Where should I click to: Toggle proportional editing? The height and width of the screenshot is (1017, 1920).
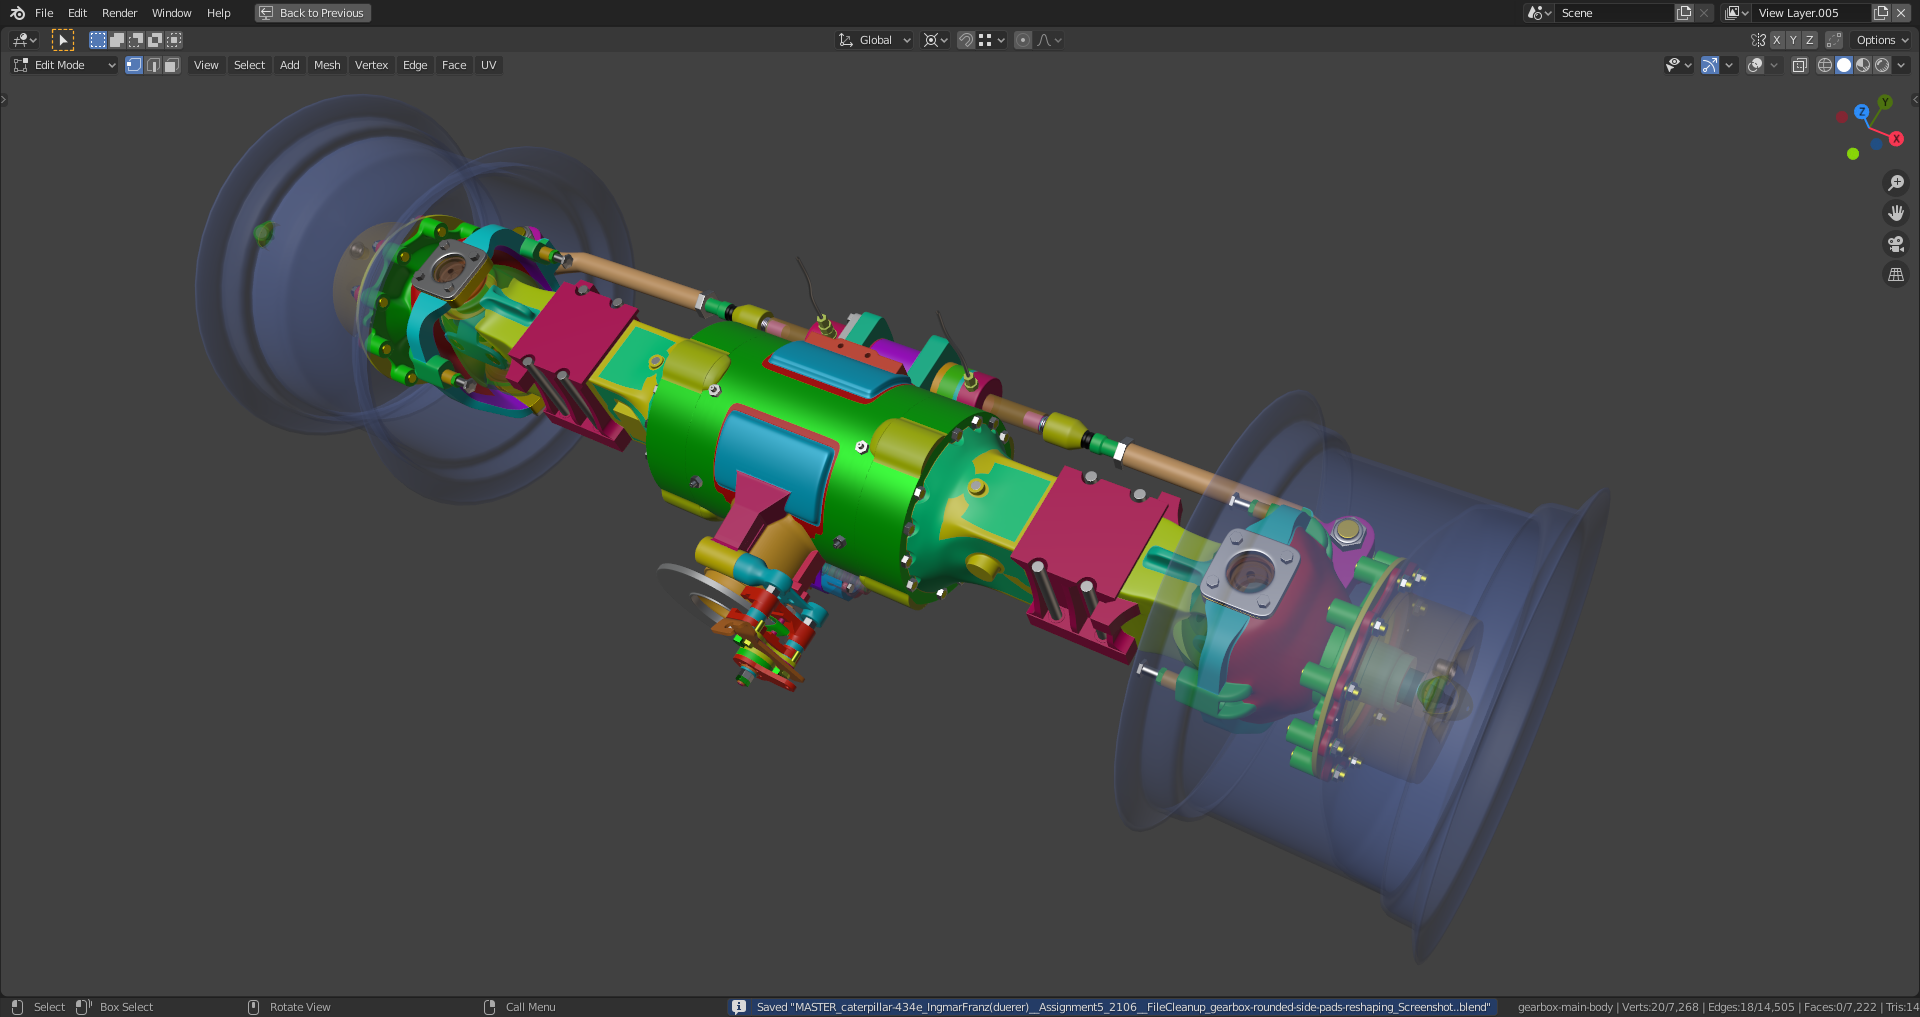pos(1022,40)
